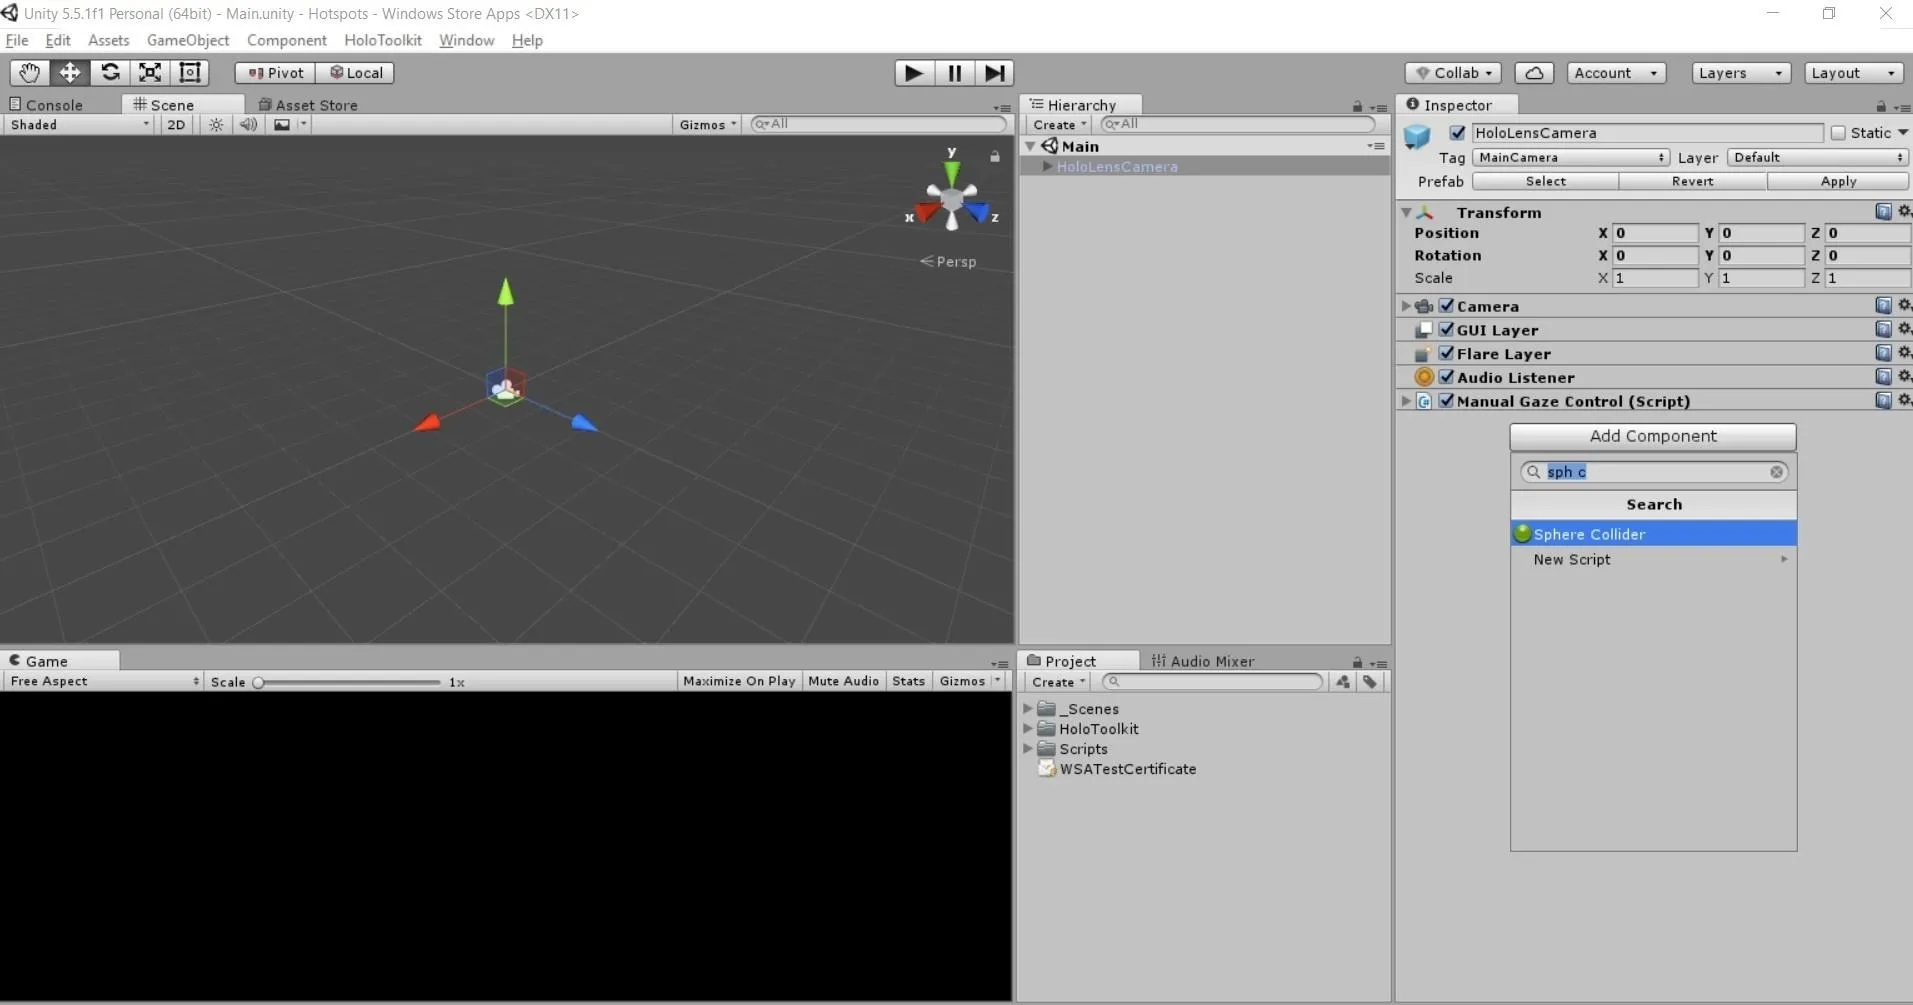
Task: Adjust the Game view Scale slider
Action: click(348, 683)
